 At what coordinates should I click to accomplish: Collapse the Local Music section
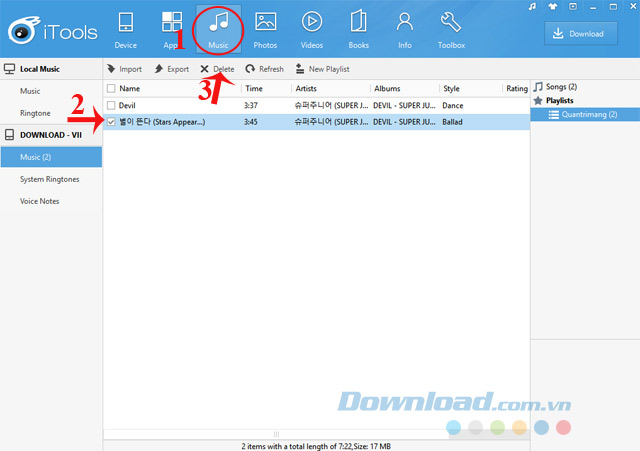(51, 69)
